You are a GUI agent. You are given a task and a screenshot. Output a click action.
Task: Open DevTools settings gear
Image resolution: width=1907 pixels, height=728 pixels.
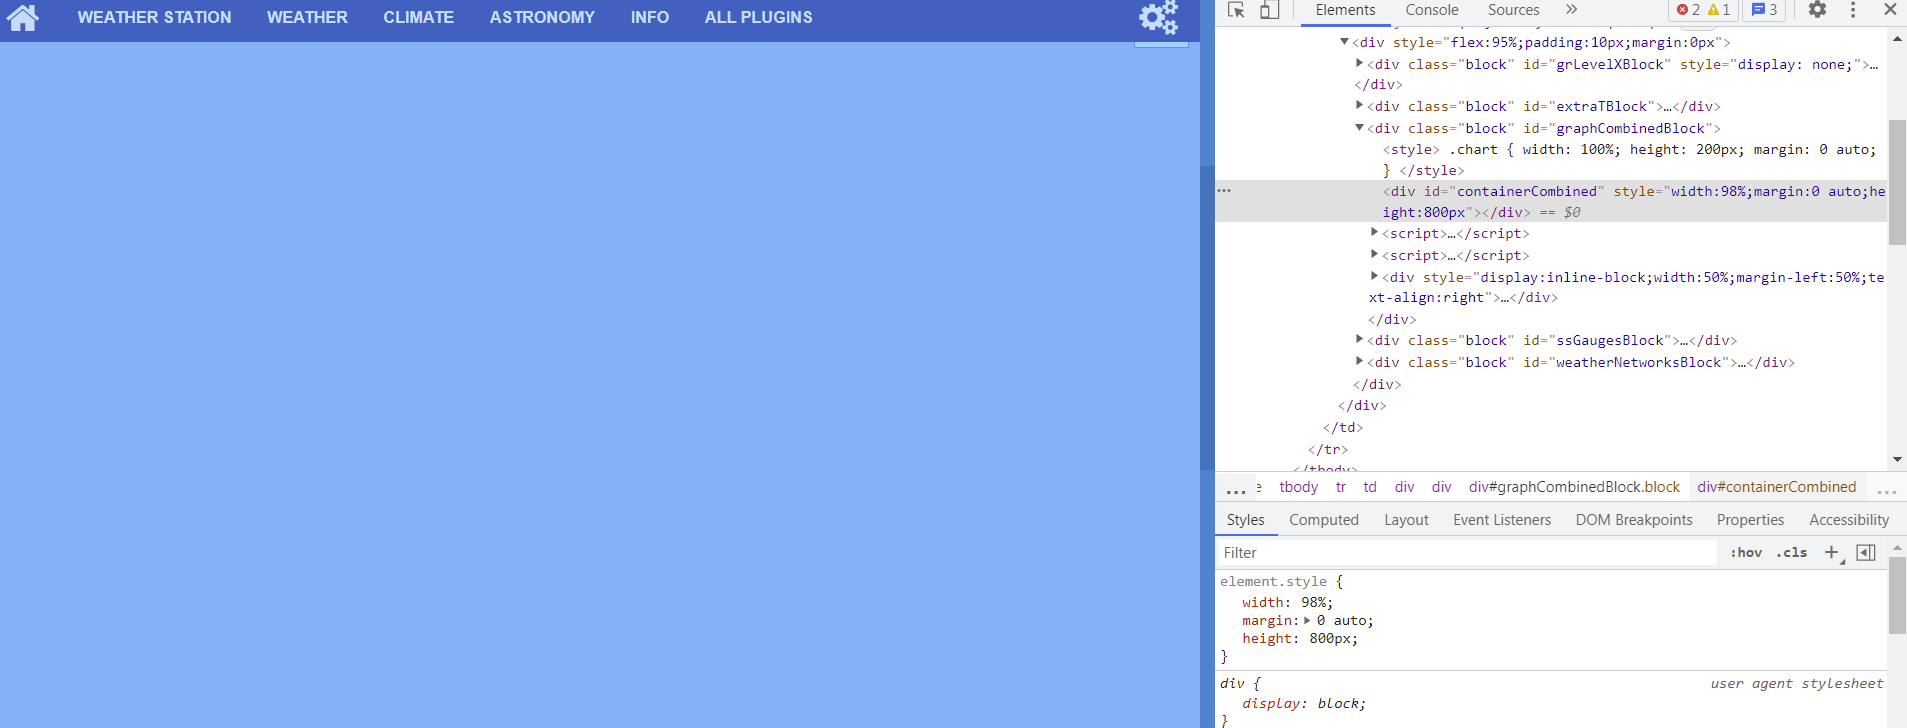pyautogui.click(x=1817, y=10)
